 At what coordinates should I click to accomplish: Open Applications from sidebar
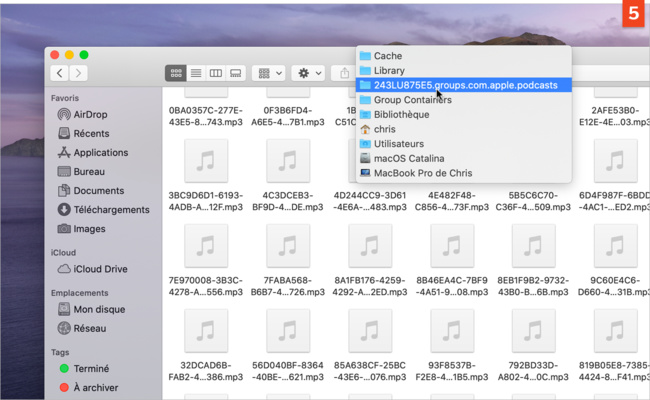(x=100, y=153)
